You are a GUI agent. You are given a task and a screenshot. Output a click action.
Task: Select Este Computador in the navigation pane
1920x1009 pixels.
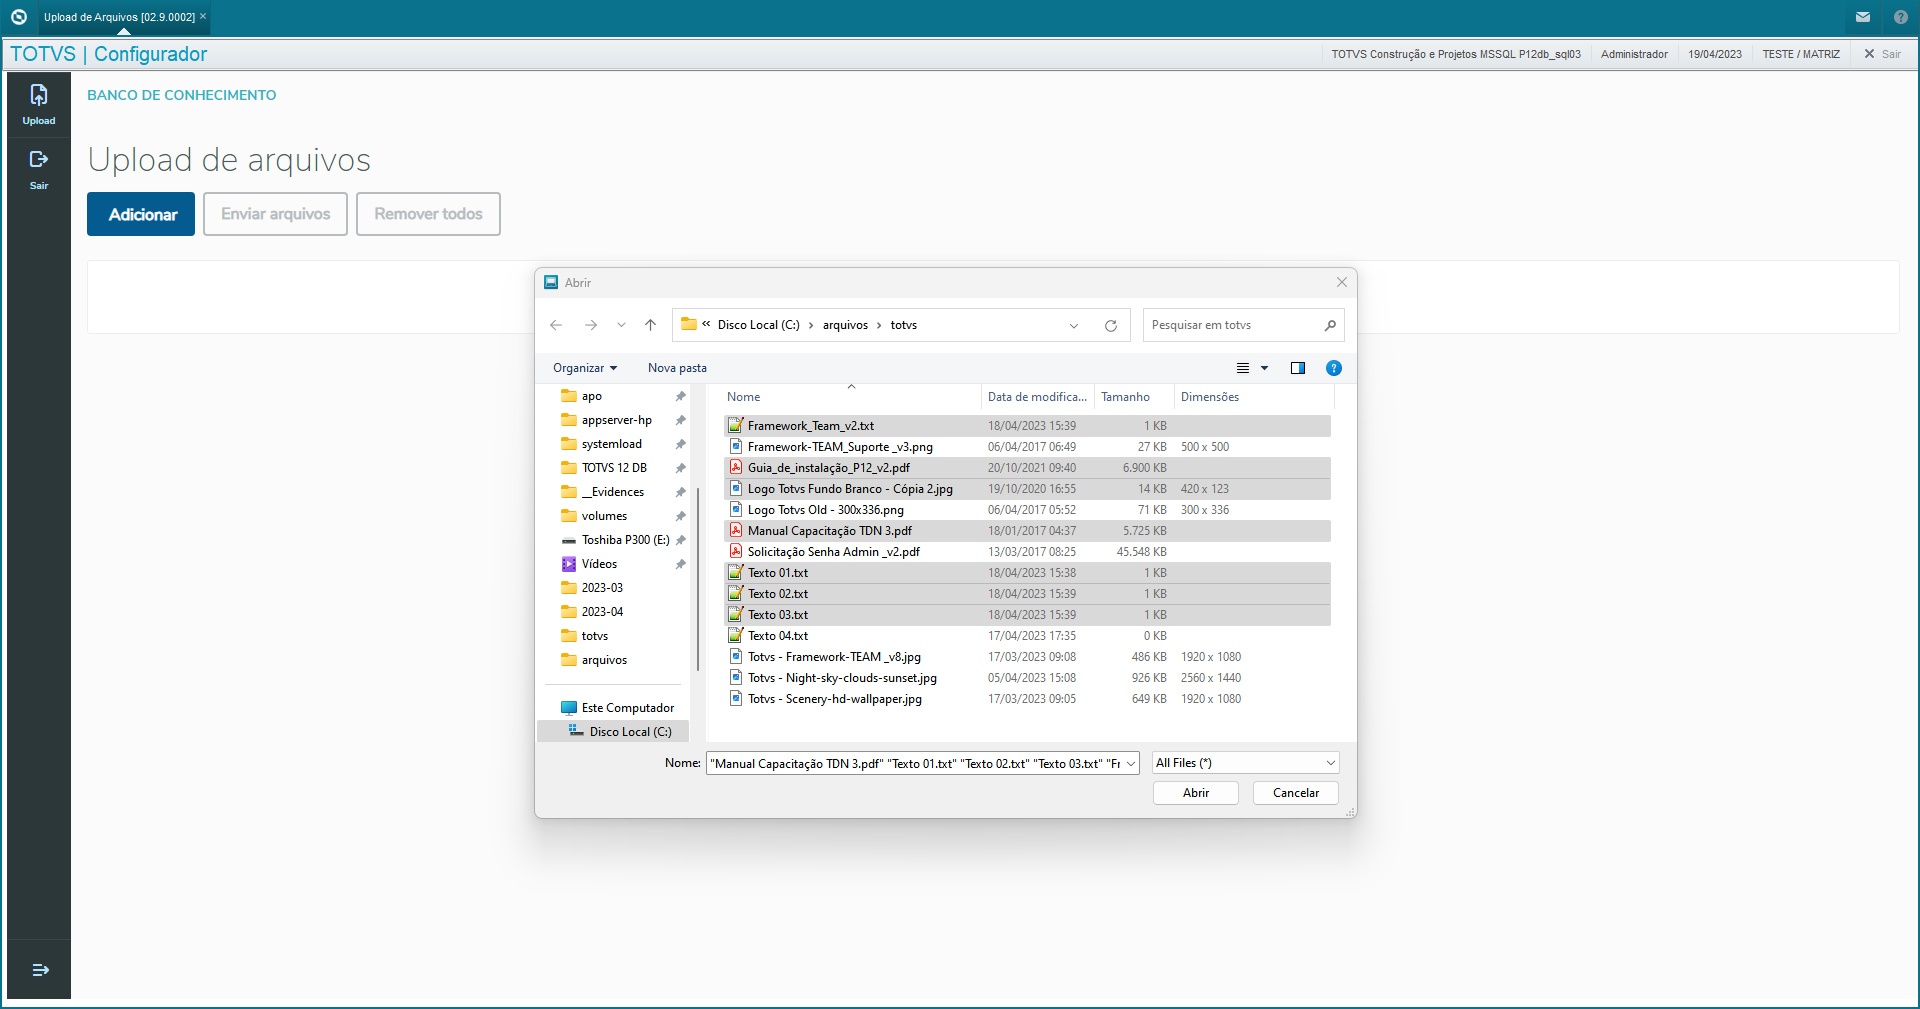point(617,708)
